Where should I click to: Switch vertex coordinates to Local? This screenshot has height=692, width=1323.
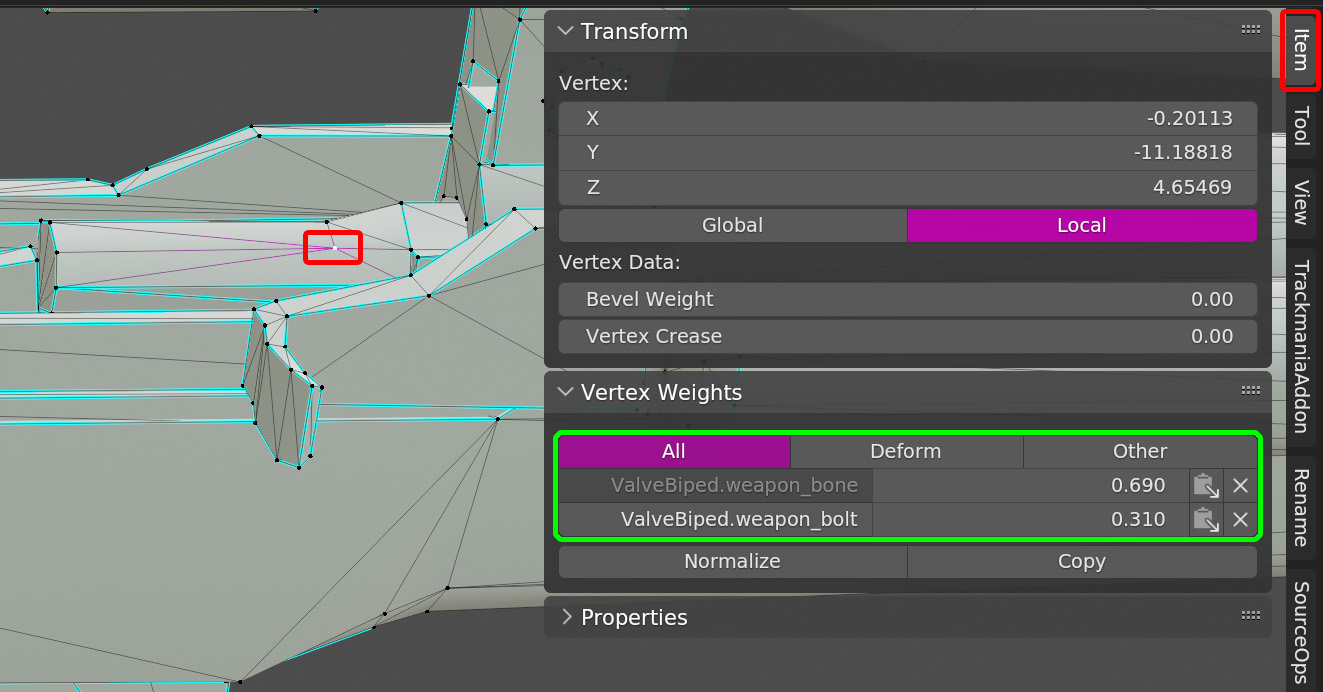pos(1082,225)
